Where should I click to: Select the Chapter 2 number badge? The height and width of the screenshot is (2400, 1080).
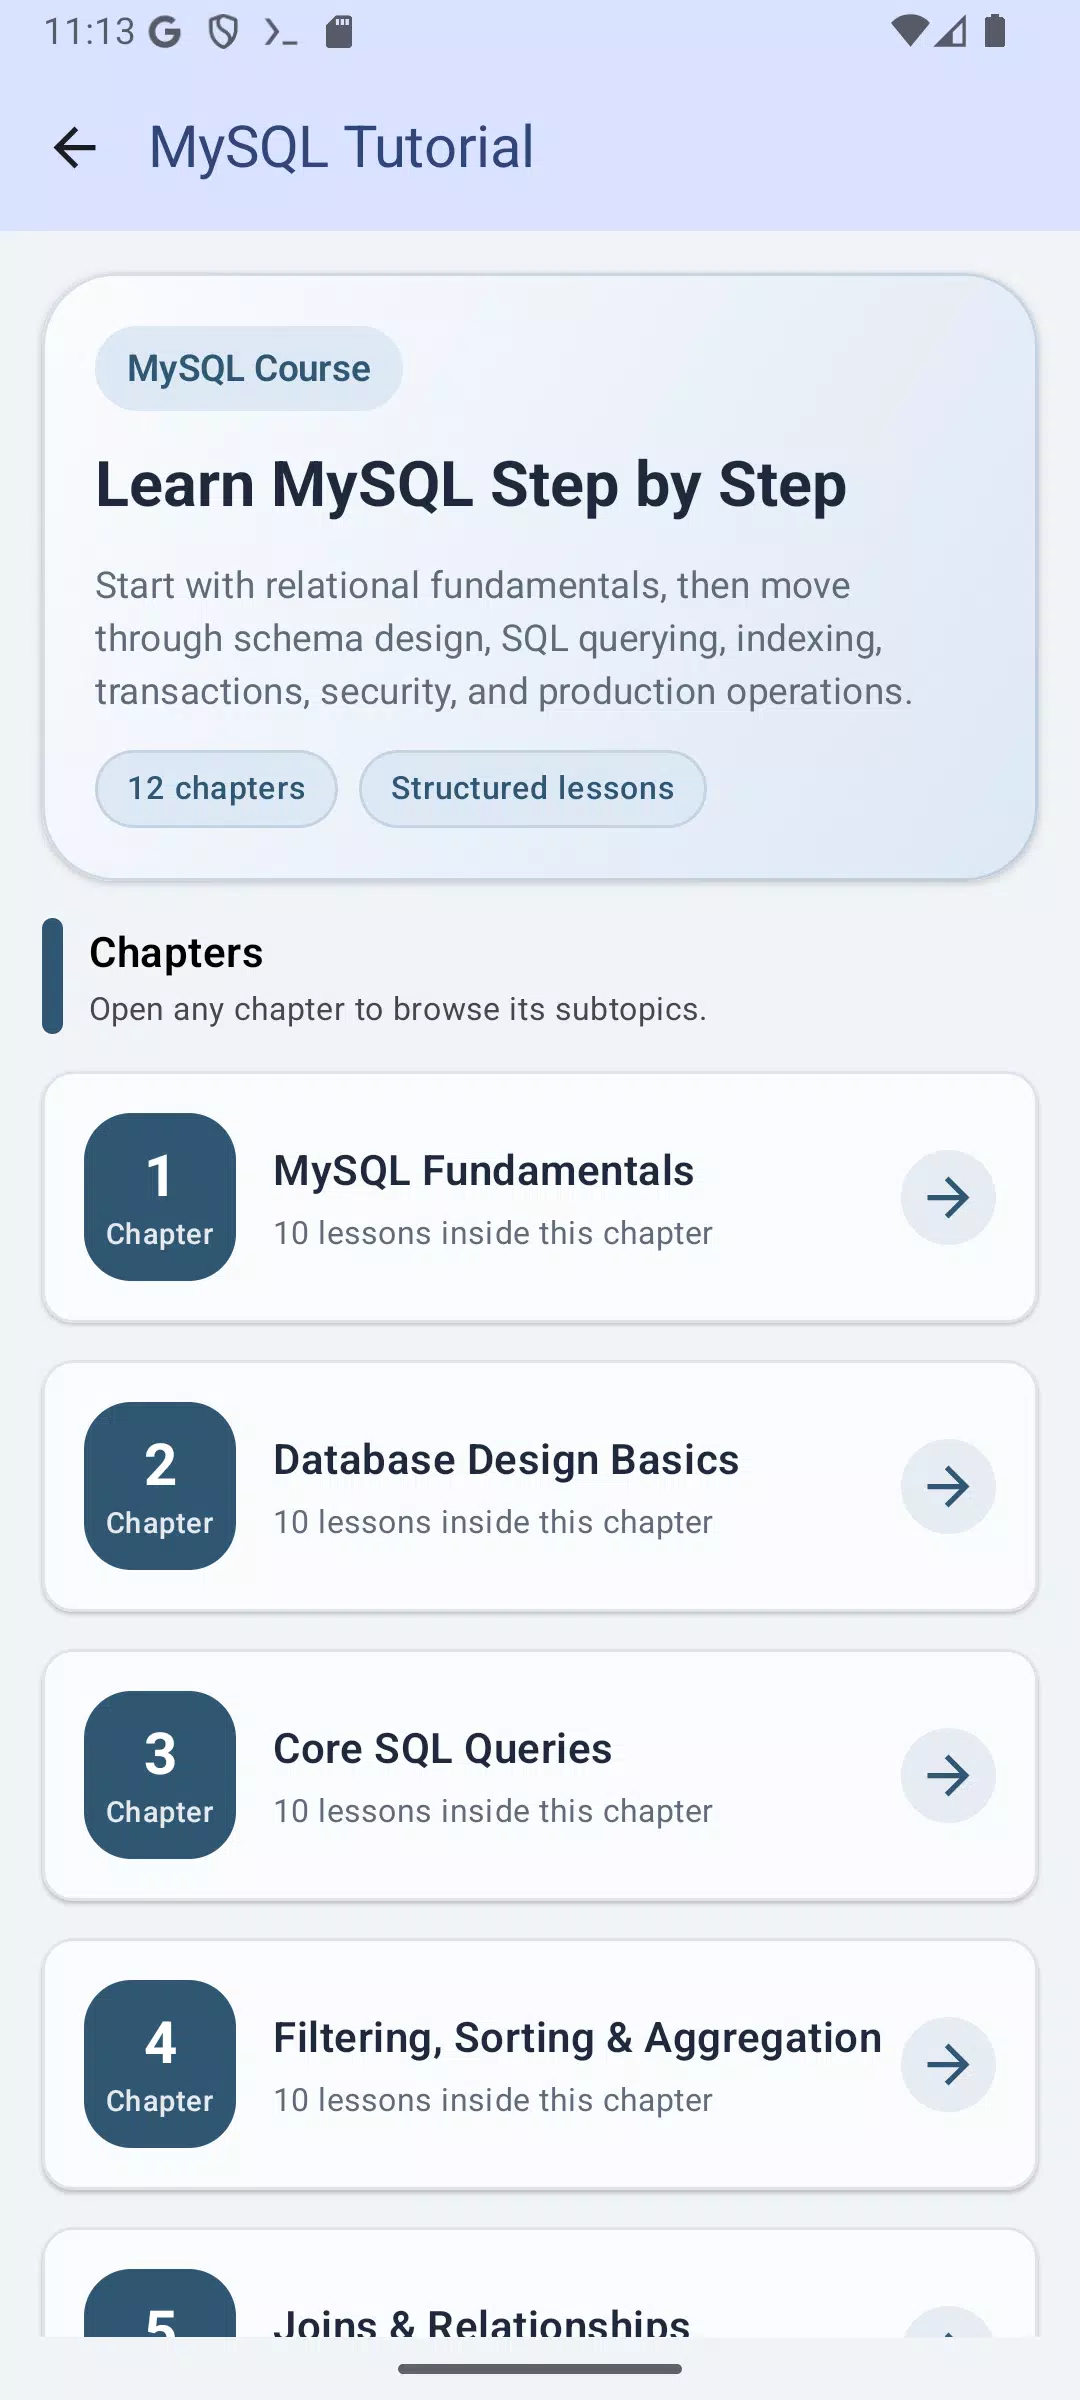pyautogui.click(x=160, y=1486)
